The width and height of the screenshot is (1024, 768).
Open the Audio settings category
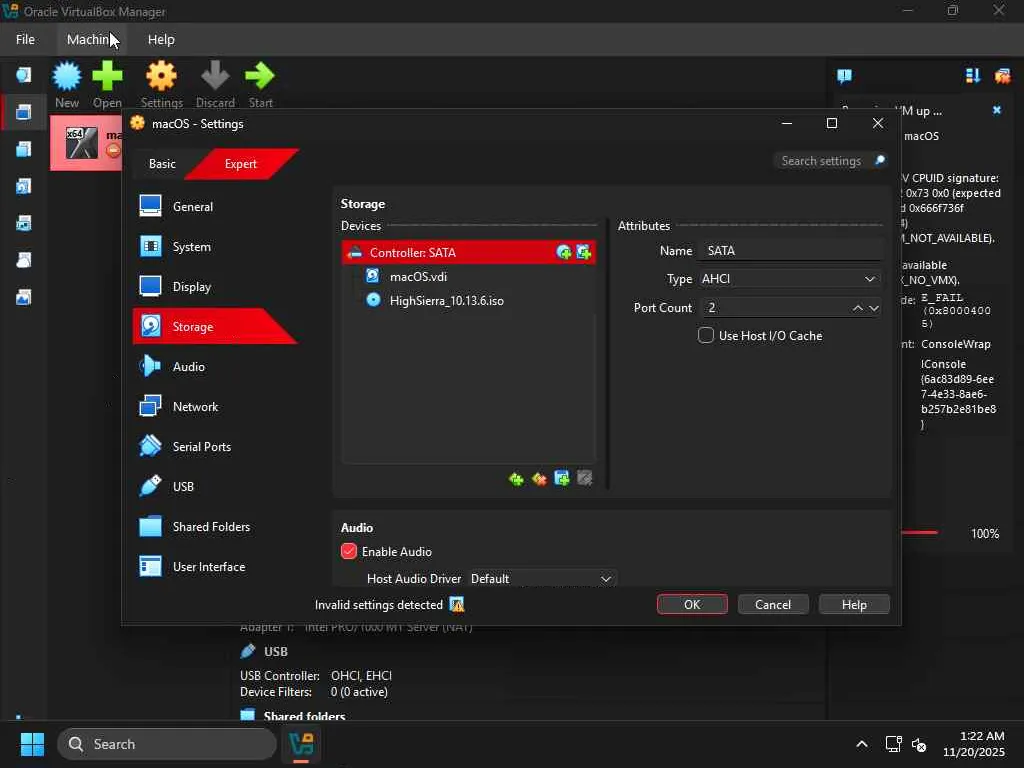[214, 366]
